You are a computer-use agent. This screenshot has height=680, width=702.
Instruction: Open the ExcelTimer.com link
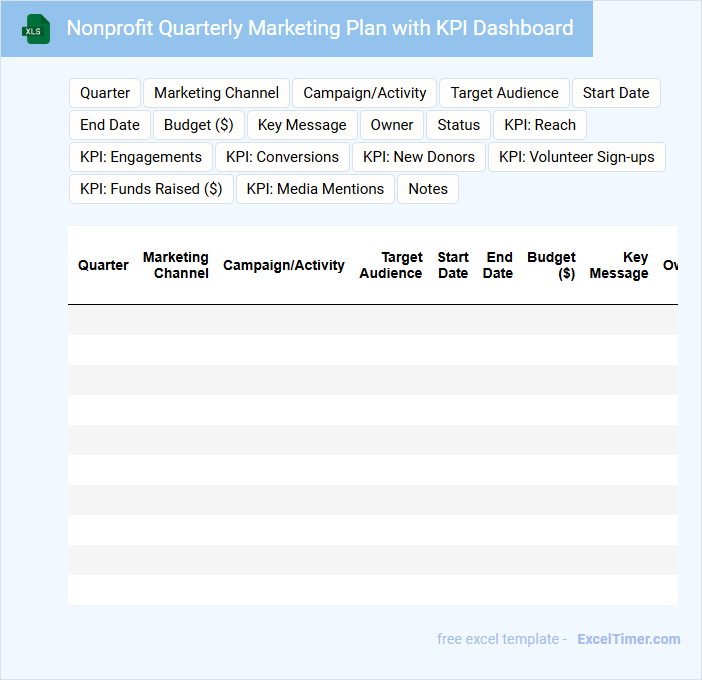click(x=628, y=639)
